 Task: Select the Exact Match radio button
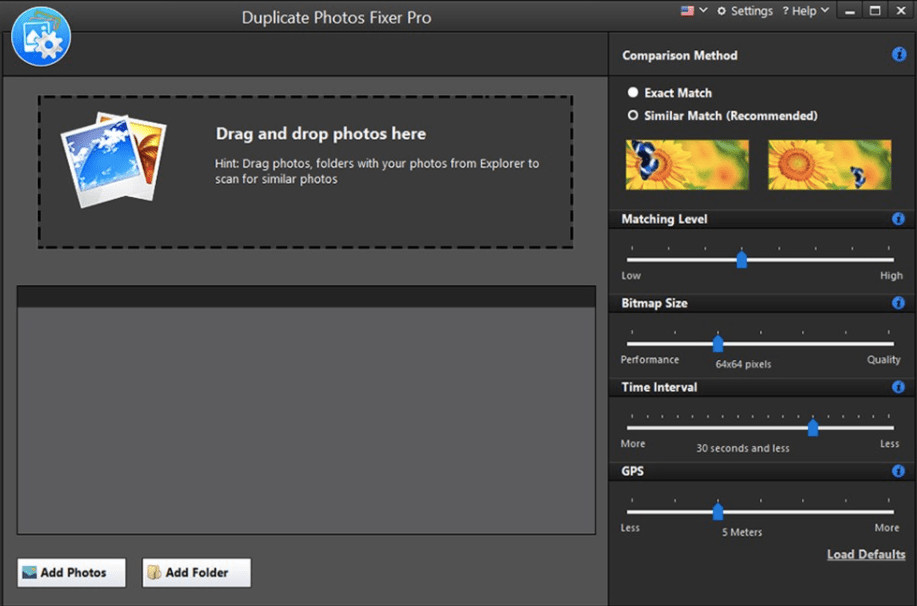tap(633, 92)
